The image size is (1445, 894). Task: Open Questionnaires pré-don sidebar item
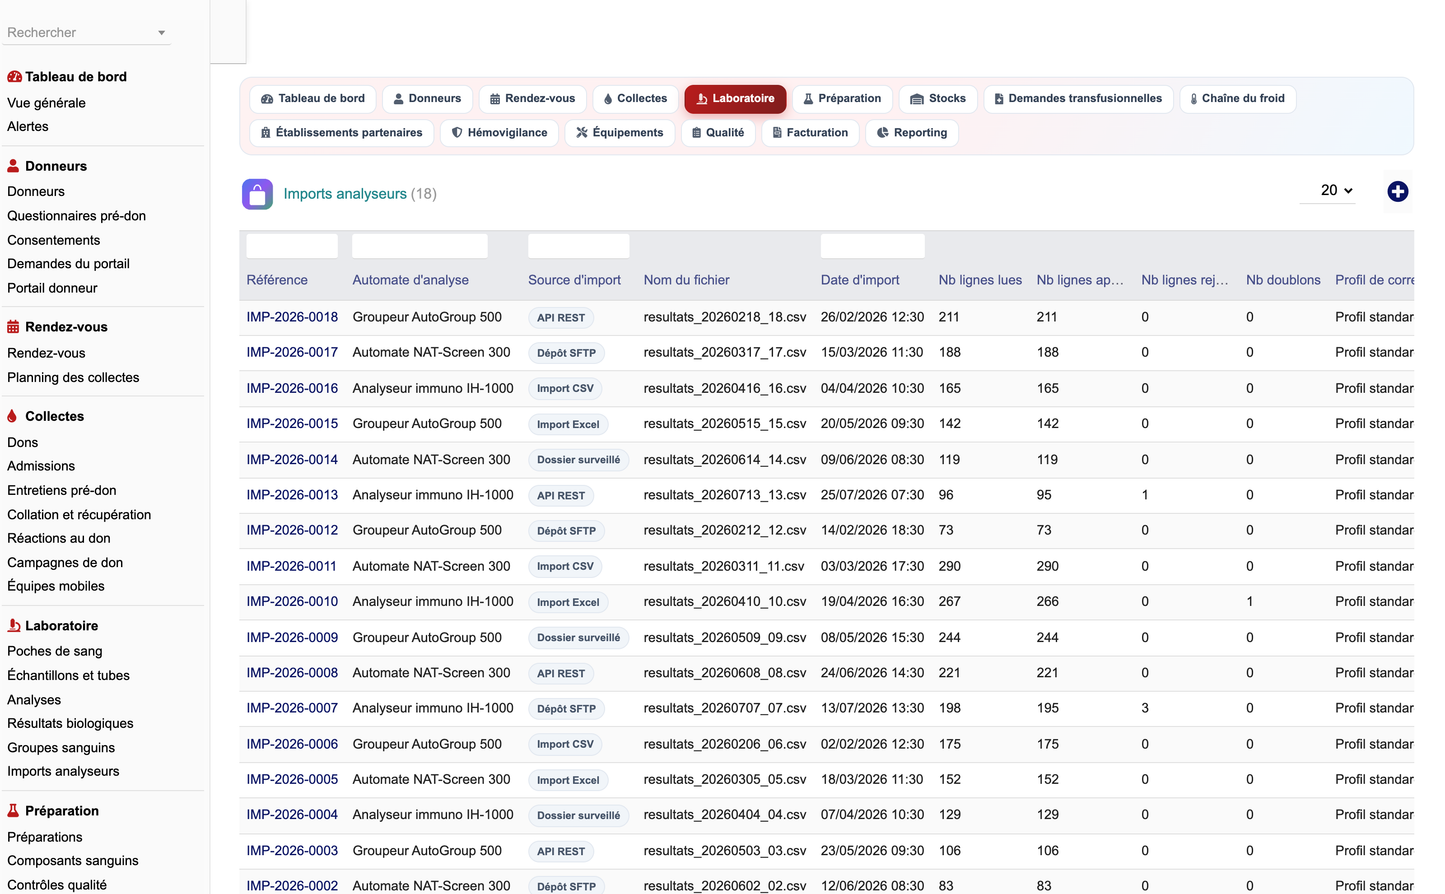pos(76,216)
